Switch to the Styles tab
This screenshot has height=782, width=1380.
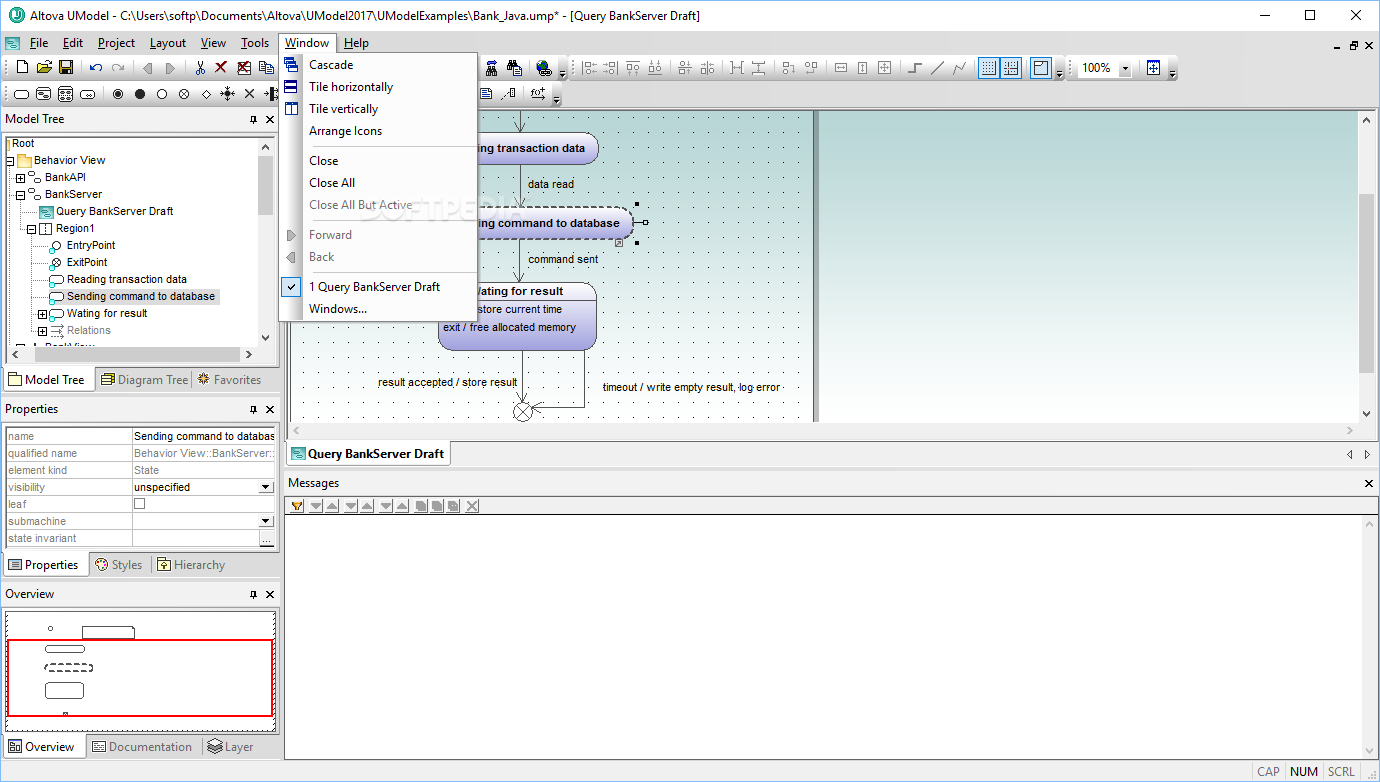pos(119,565)
